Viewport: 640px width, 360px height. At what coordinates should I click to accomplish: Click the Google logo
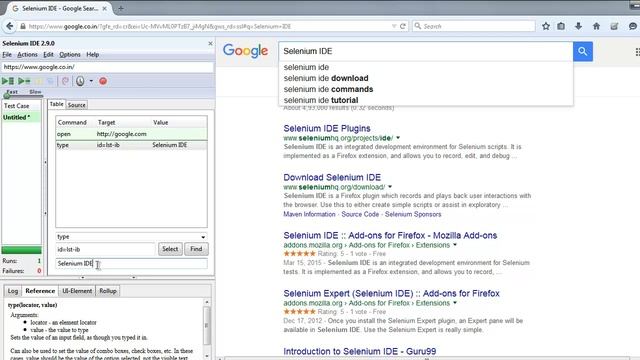[245, 51]
